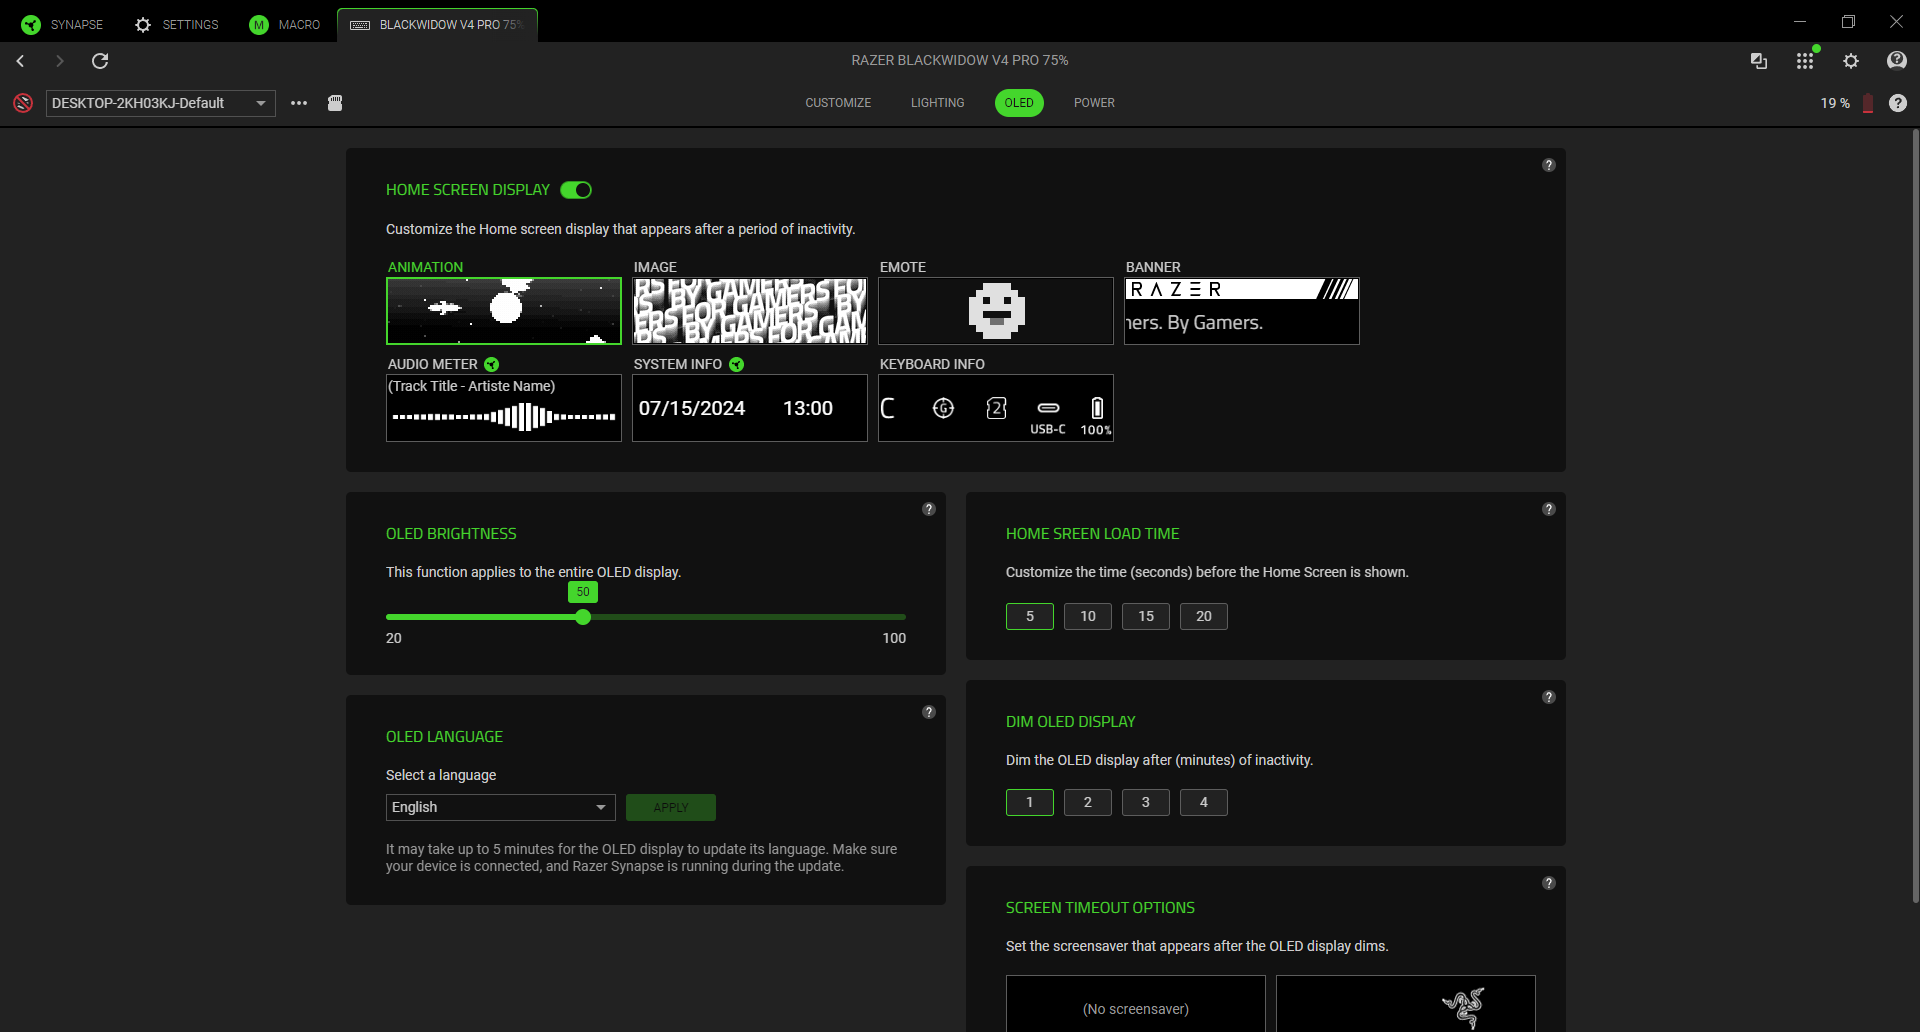The image size is (1920, 1032).
Task: Click the red battery level indicator
Action: (1867, 103)
